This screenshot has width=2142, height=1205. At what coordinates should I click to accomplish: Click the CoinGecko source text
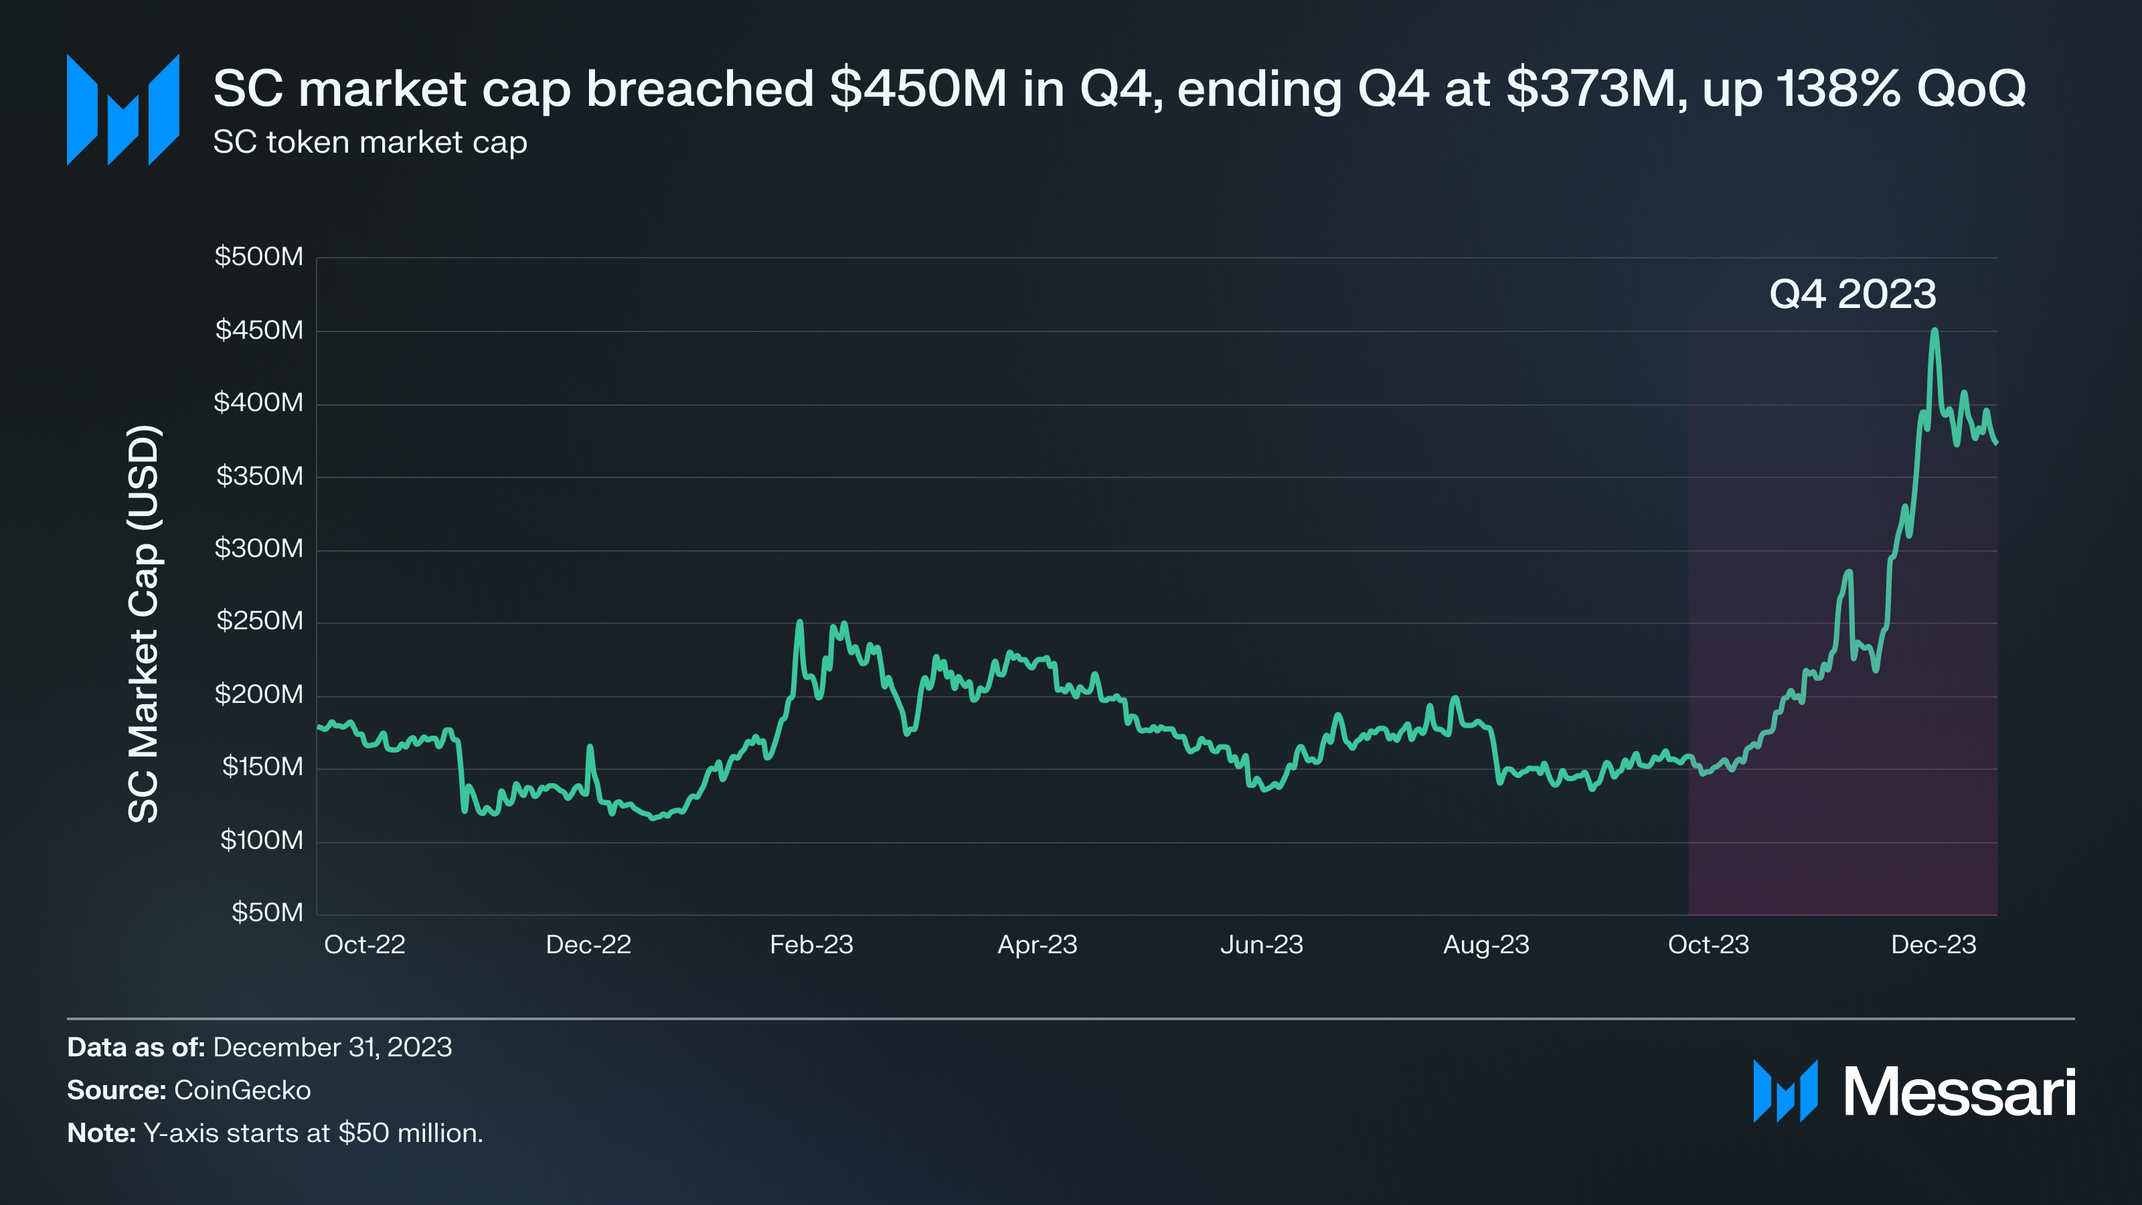click(x=242, y=1090)
